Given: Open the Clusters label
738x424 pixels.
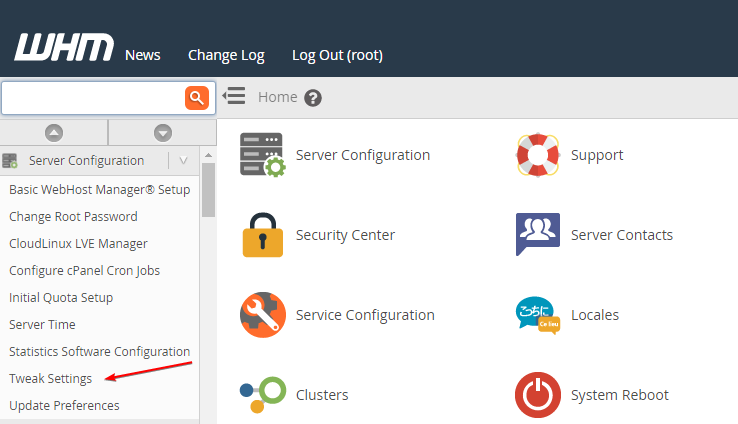Looking at the screenshot, I should pos(322,395).
